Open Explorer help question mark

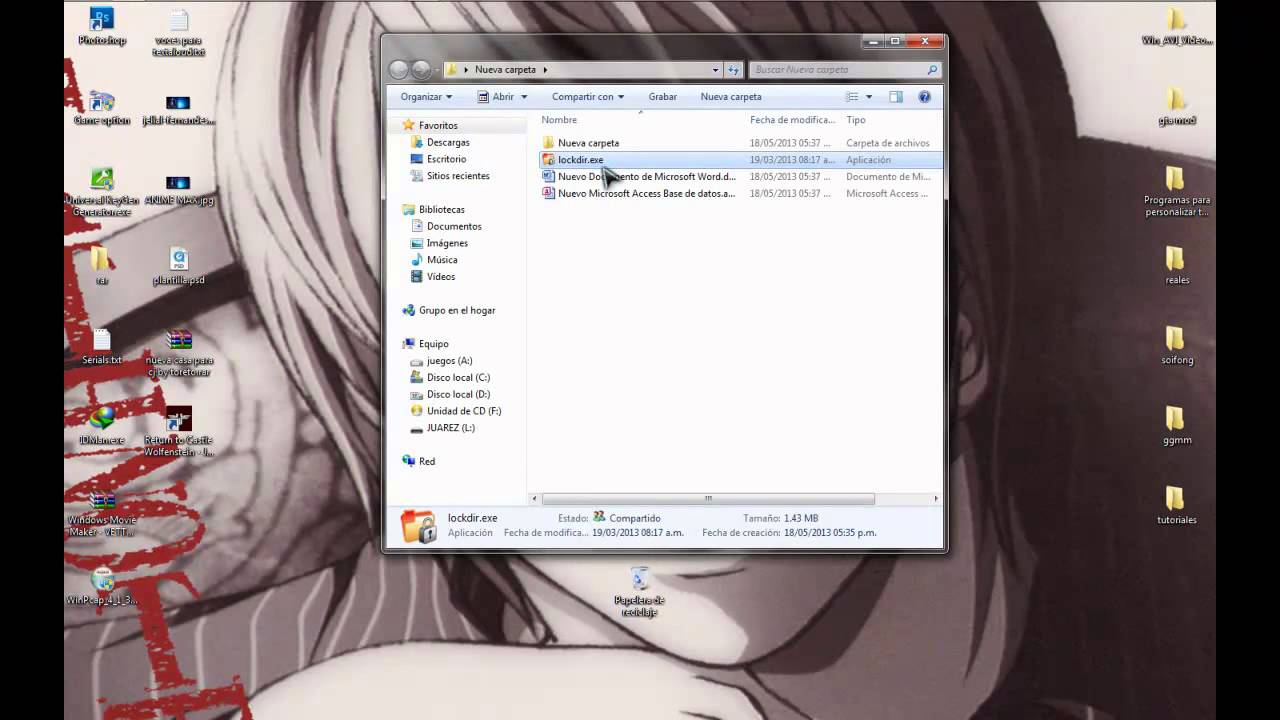[924, 97]
